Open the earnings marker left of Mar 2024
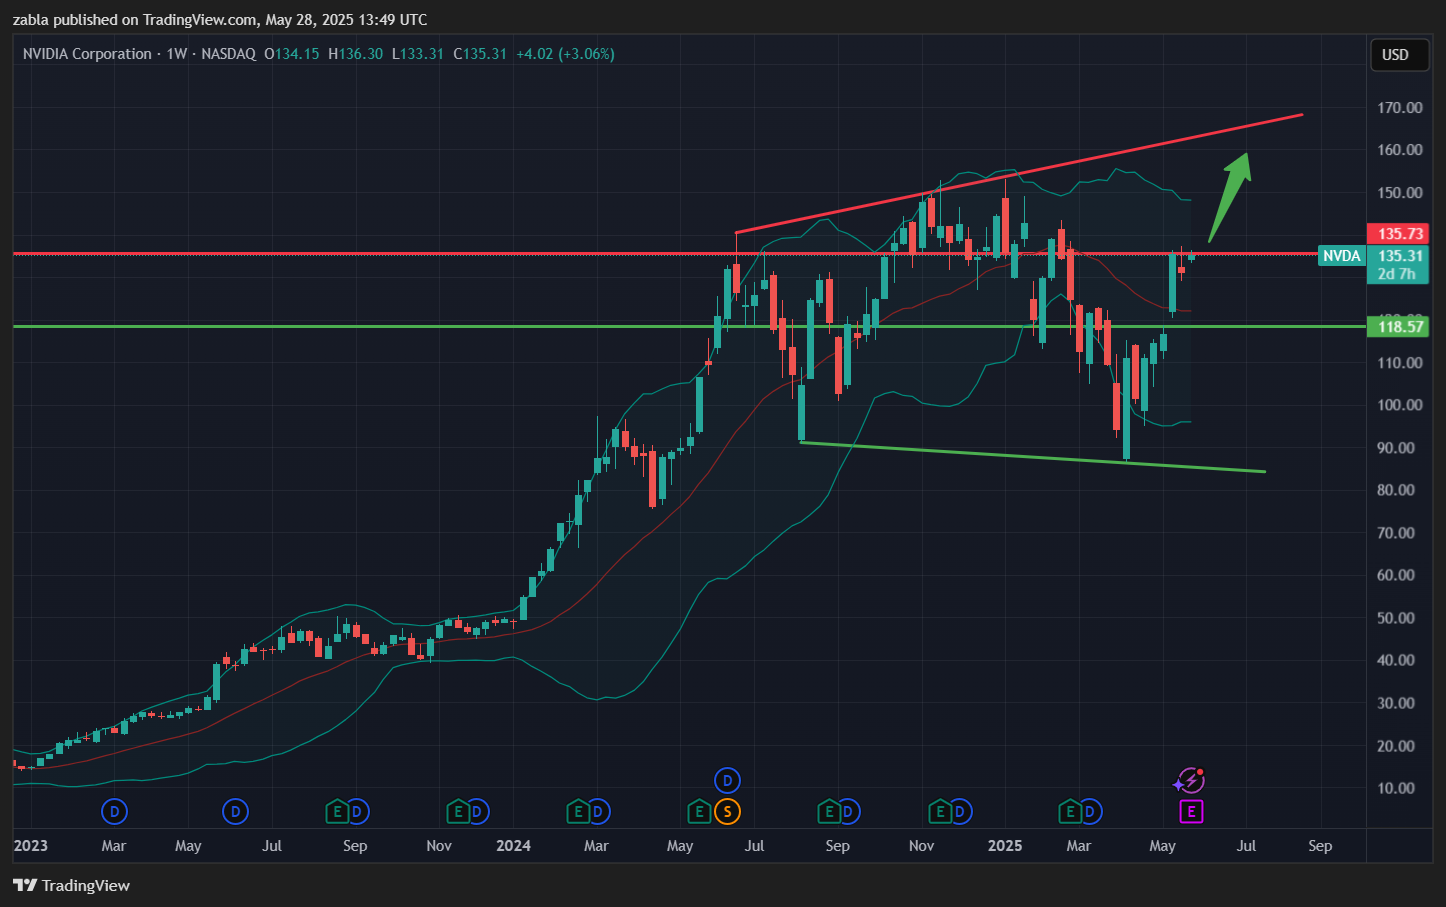 [x=577, y=811]
